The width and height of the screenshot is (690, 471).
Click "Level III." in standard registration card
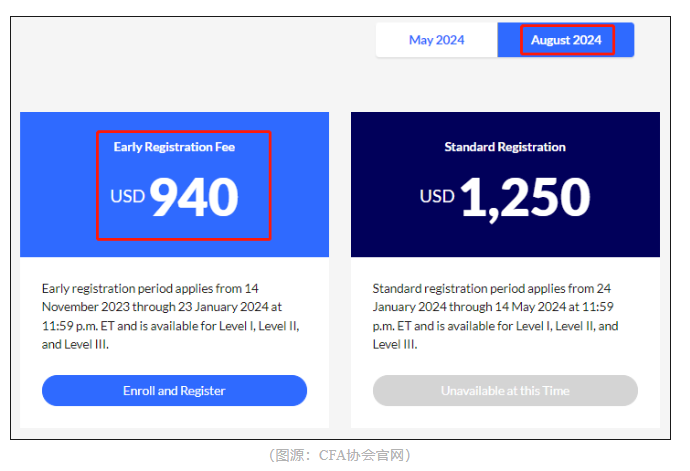click(x=395, y=344)
